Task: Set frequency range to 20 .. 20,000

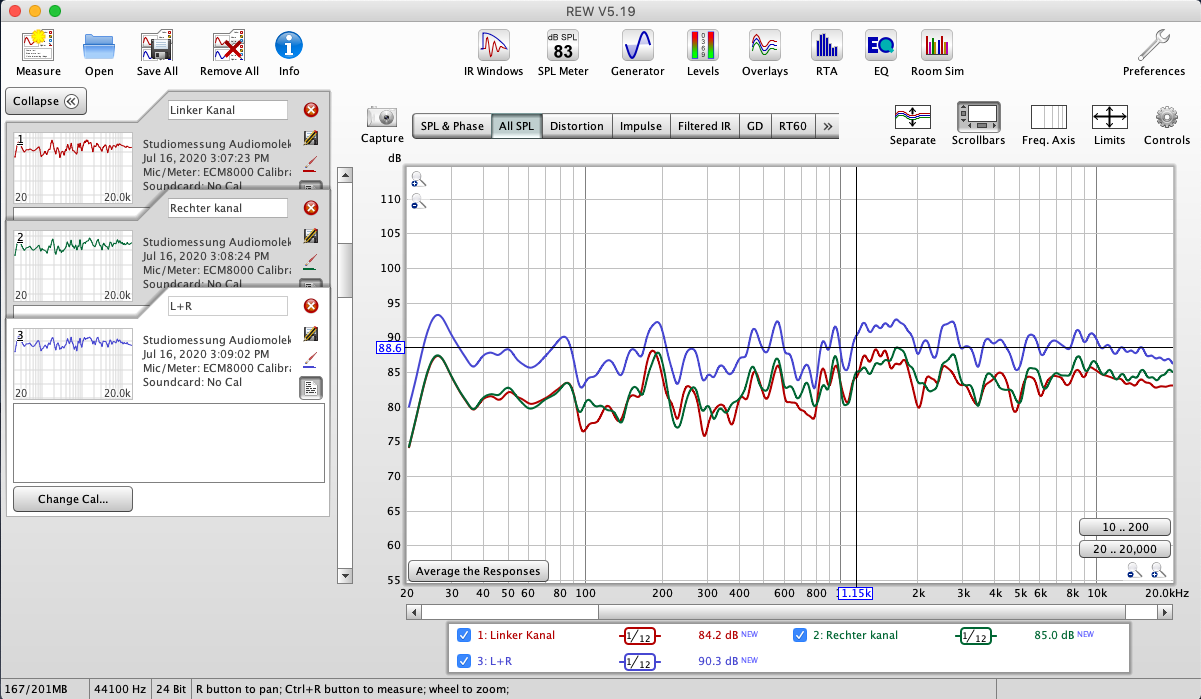Action: [x=1125, y=549]
